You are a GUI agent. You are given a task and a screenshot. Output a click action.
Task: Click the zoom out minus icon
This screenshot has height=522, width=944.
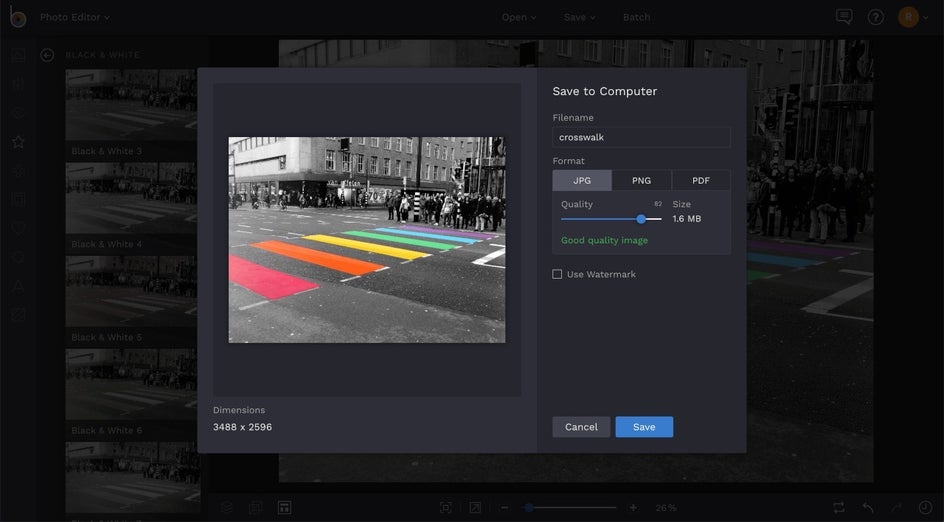(505, 508)
